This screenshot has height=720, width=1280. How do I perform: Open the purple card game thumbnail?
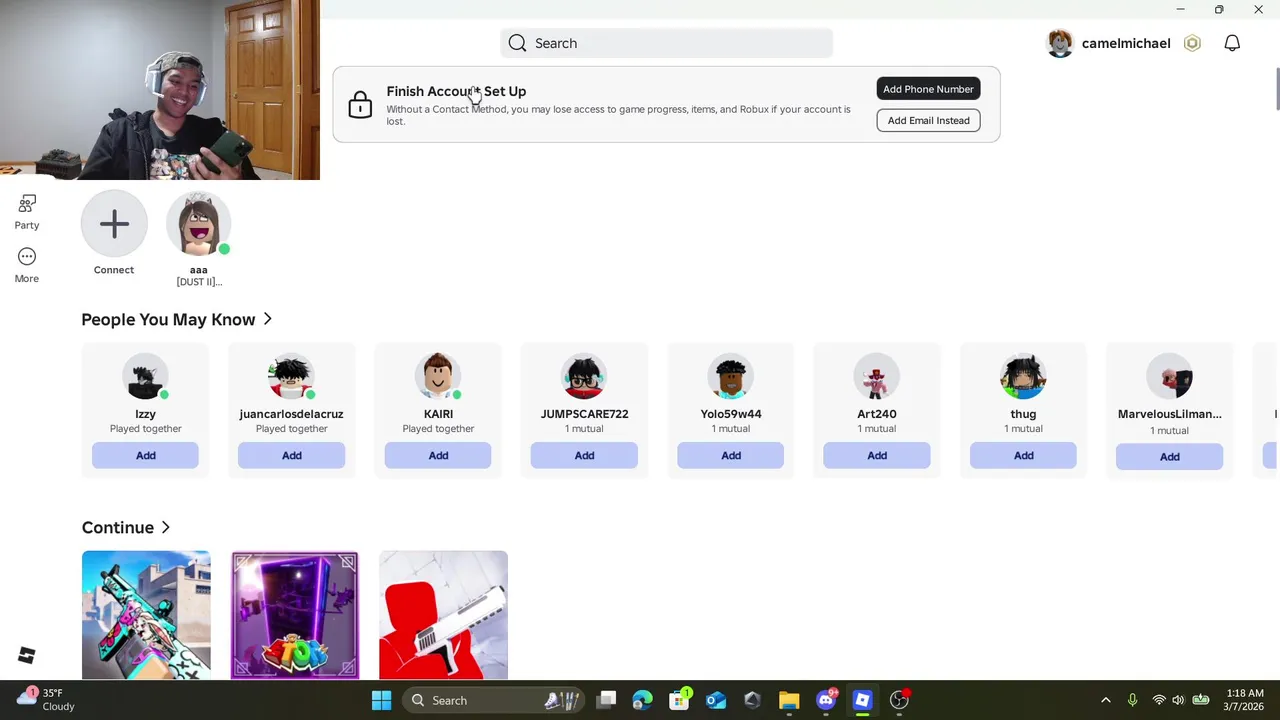(294, 615)
